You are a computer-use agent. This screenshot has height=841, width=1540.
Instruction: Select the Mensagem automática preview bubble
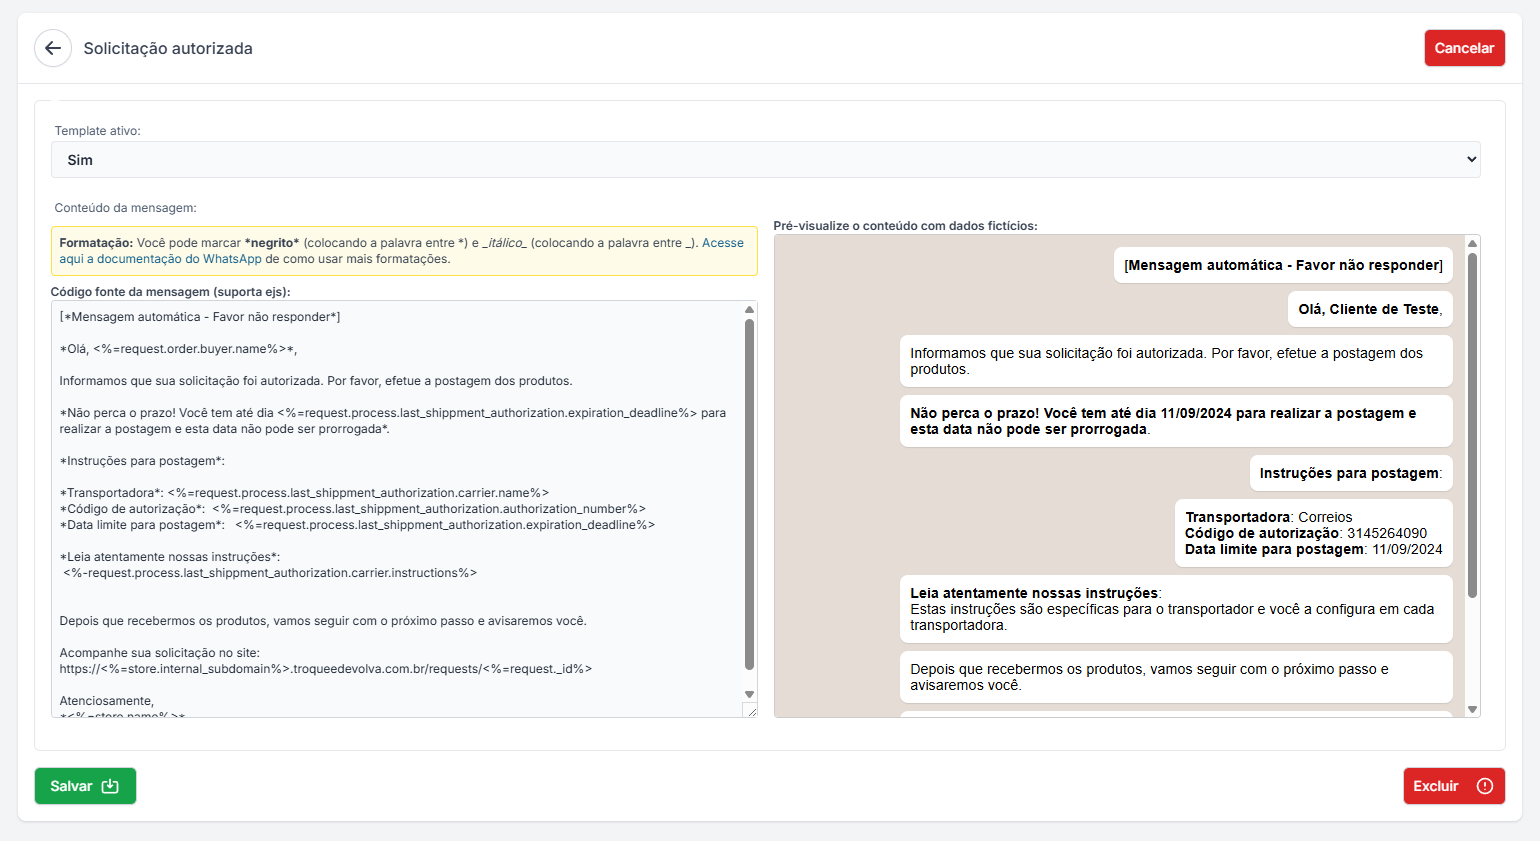tap(1283, 265)
